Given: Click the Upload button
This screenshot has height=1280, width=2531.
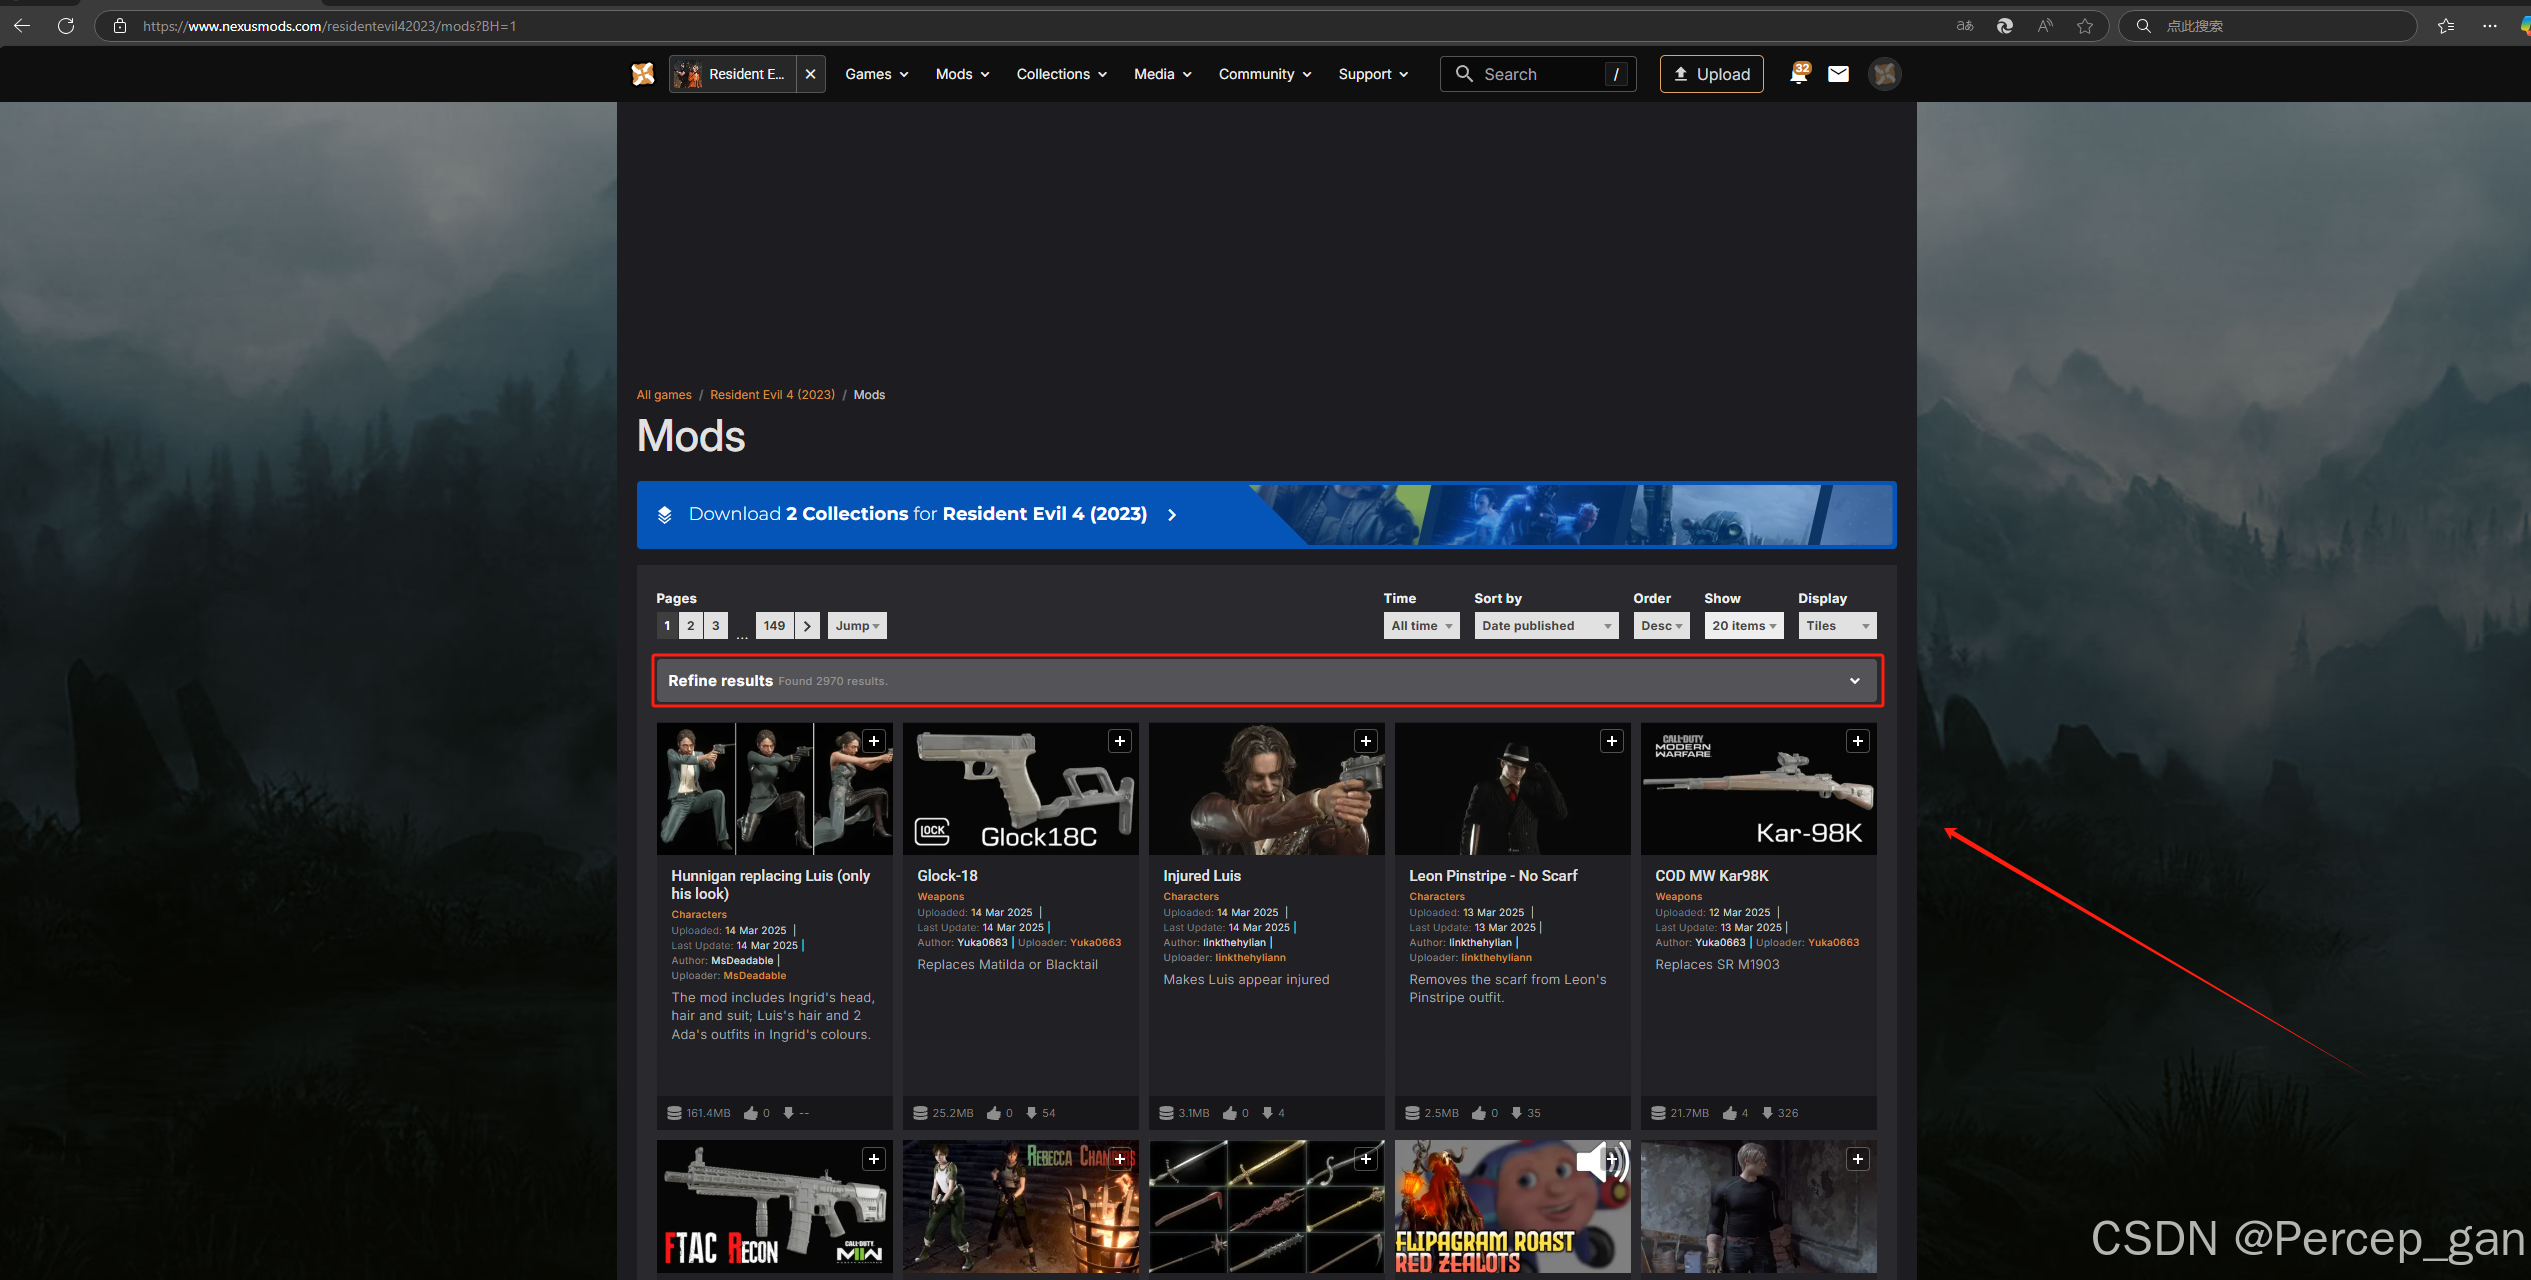Looking at the screenshot, I should [x=1711, y=74].
